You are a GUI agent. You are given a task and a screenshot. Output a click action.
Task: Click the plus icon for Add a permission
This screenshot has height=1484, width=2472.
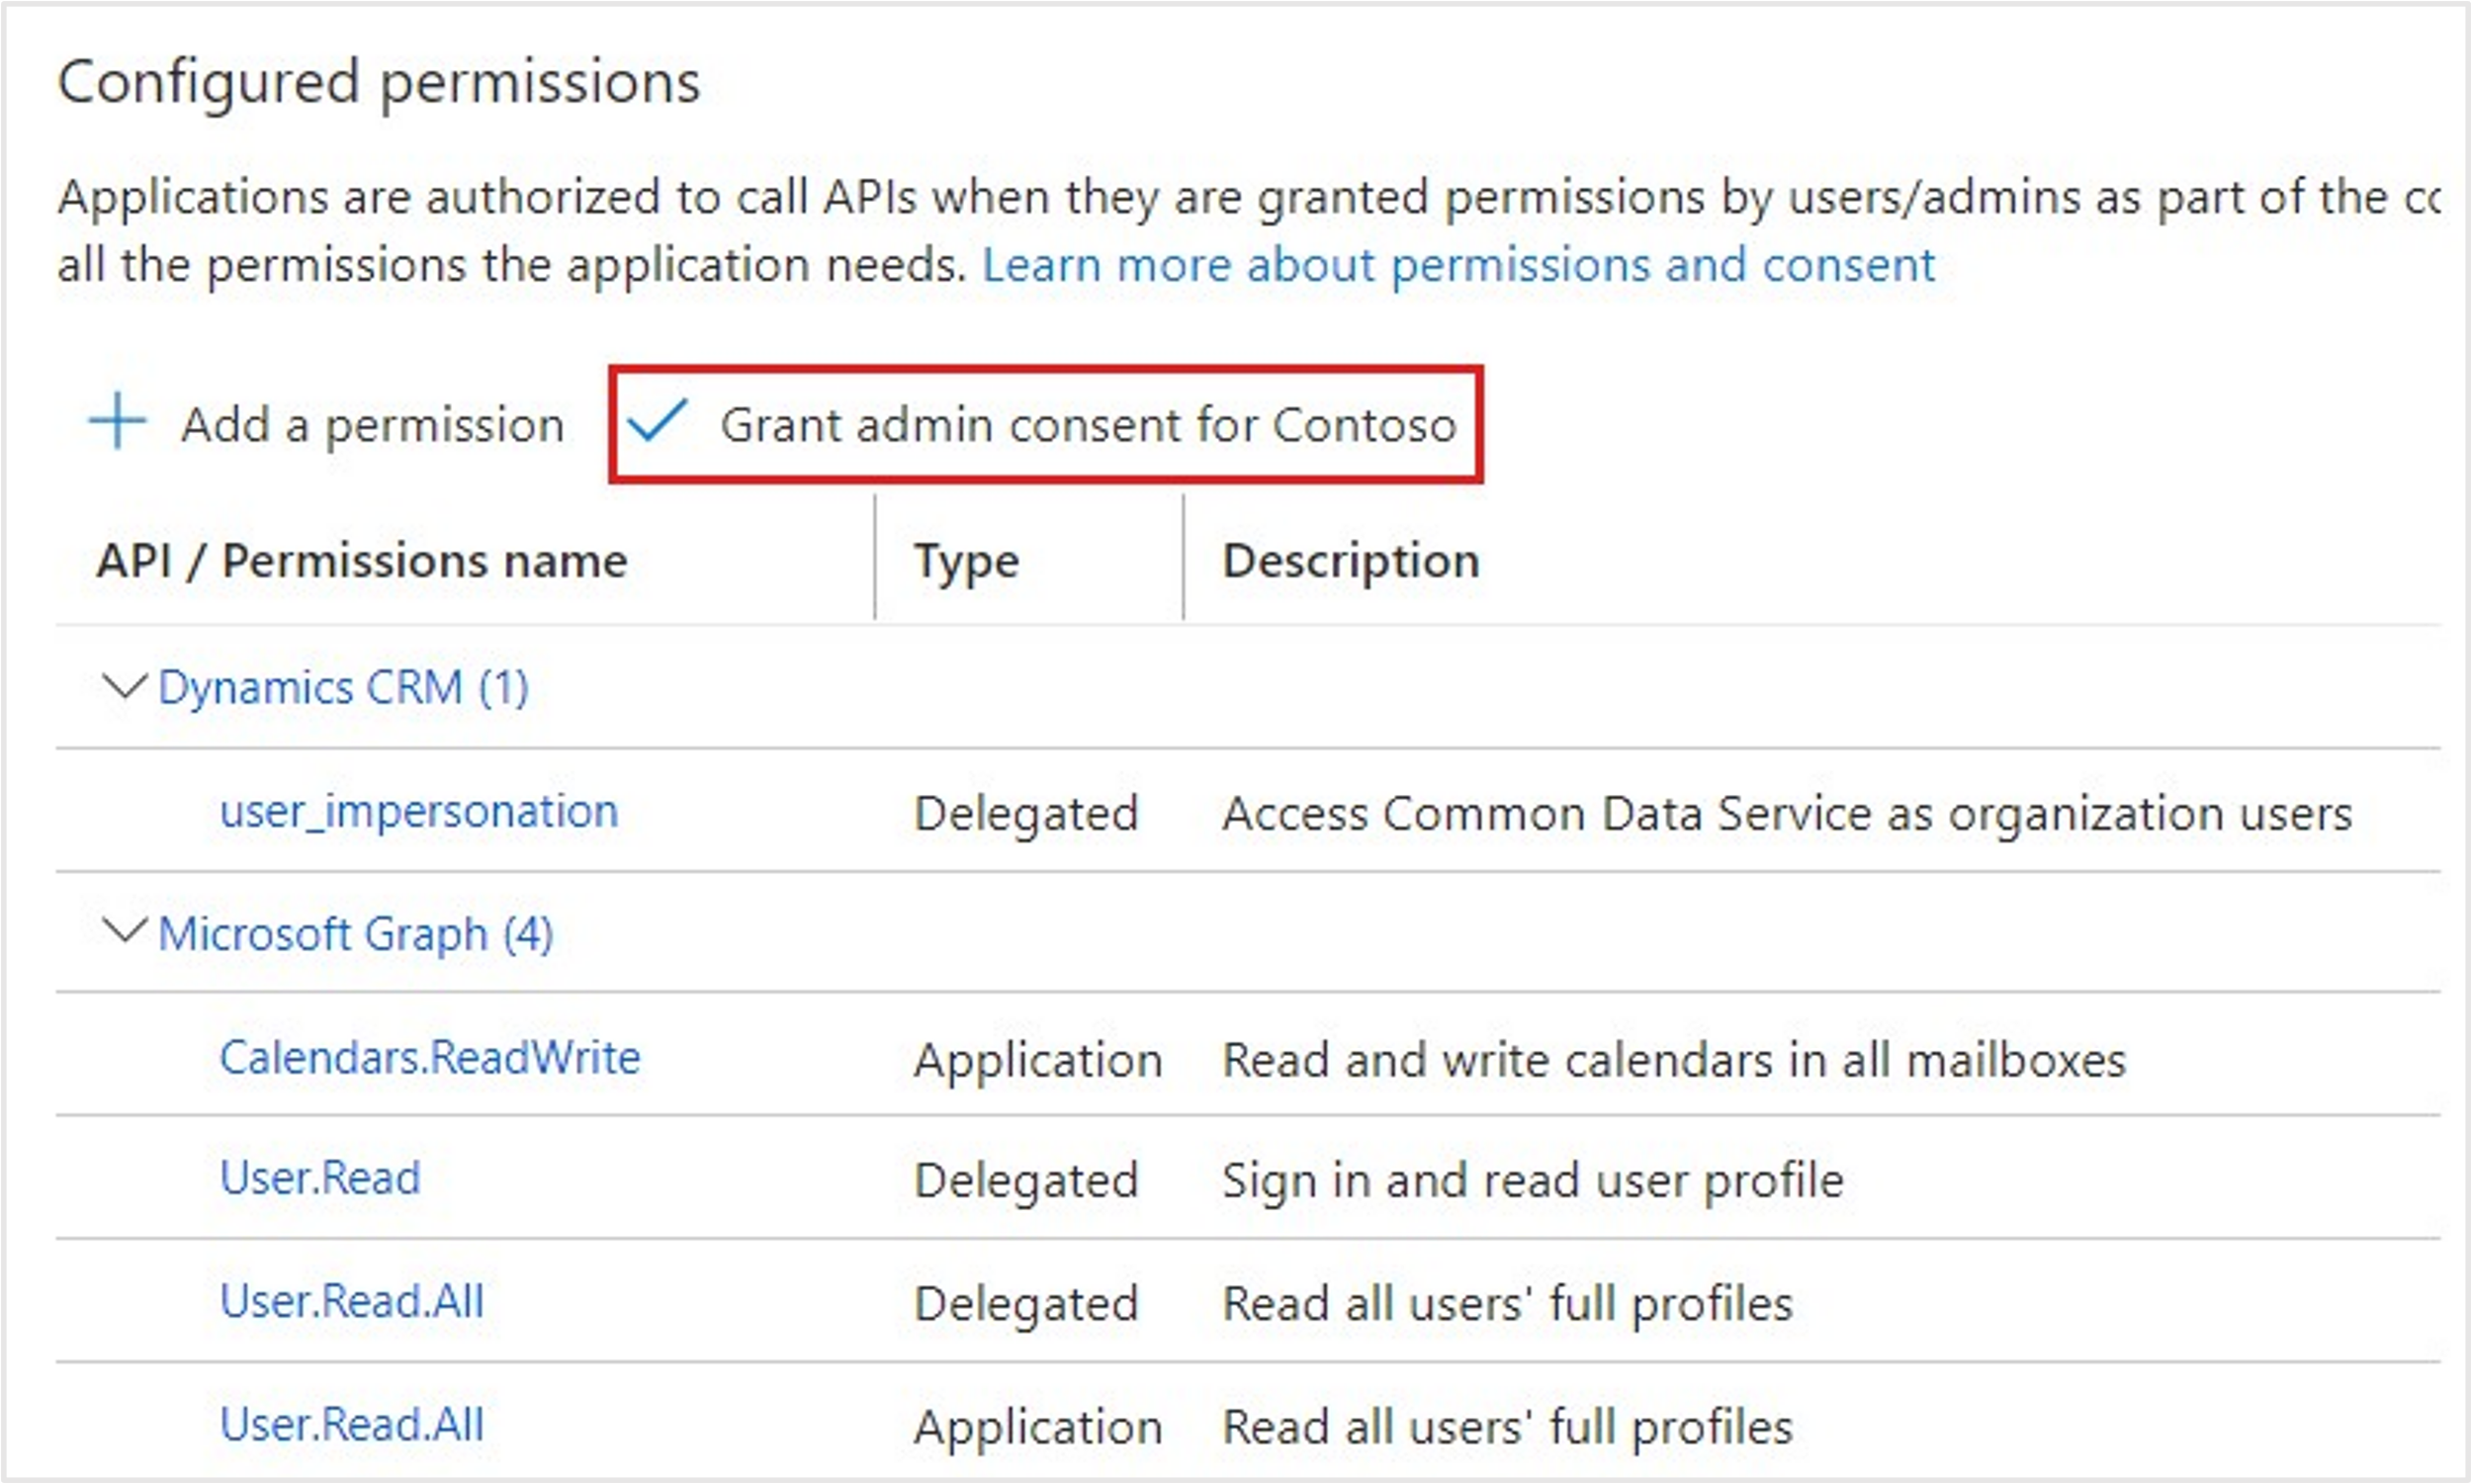[118, 422]
